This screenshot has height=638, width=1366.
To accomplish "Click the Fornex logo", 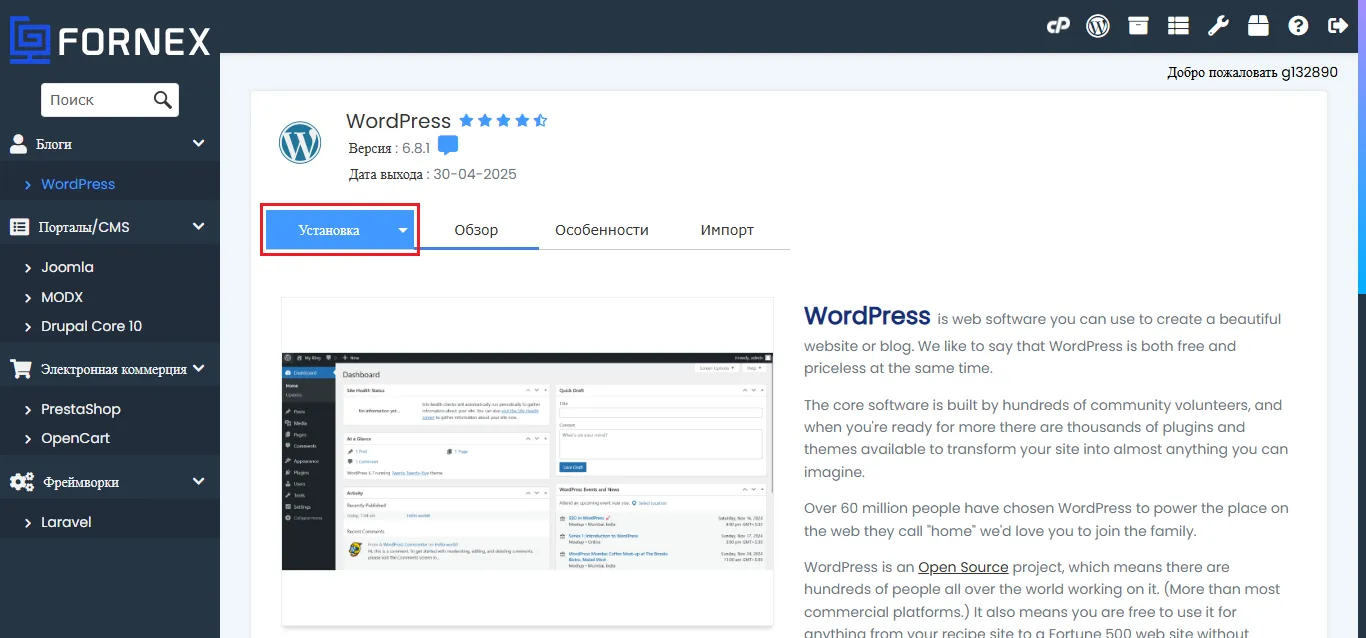I will pyautogui.click(x=110, y=41).
